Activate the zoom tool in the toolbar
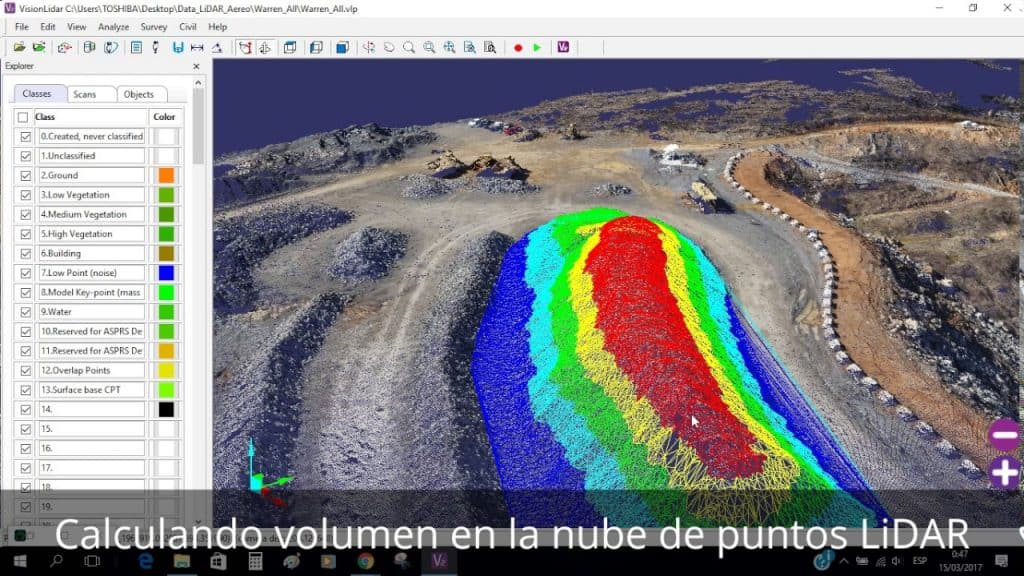The image size is (1024, 576). [407, 46]
